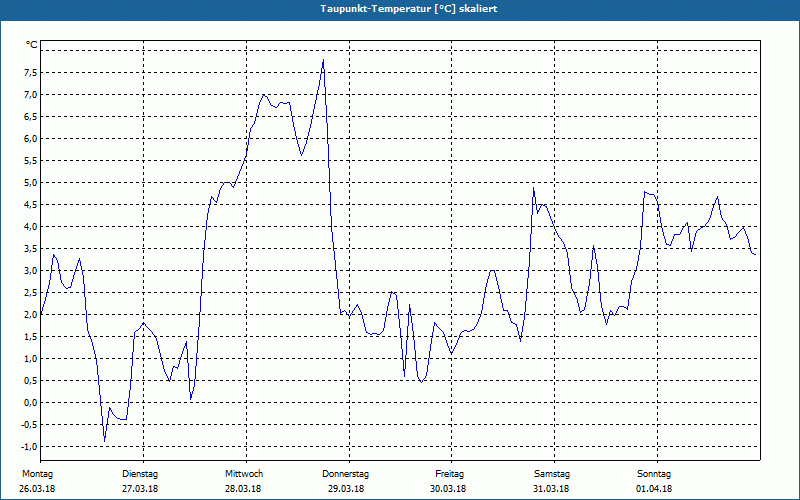Click the date 27.03.18

tap(140, 488)
